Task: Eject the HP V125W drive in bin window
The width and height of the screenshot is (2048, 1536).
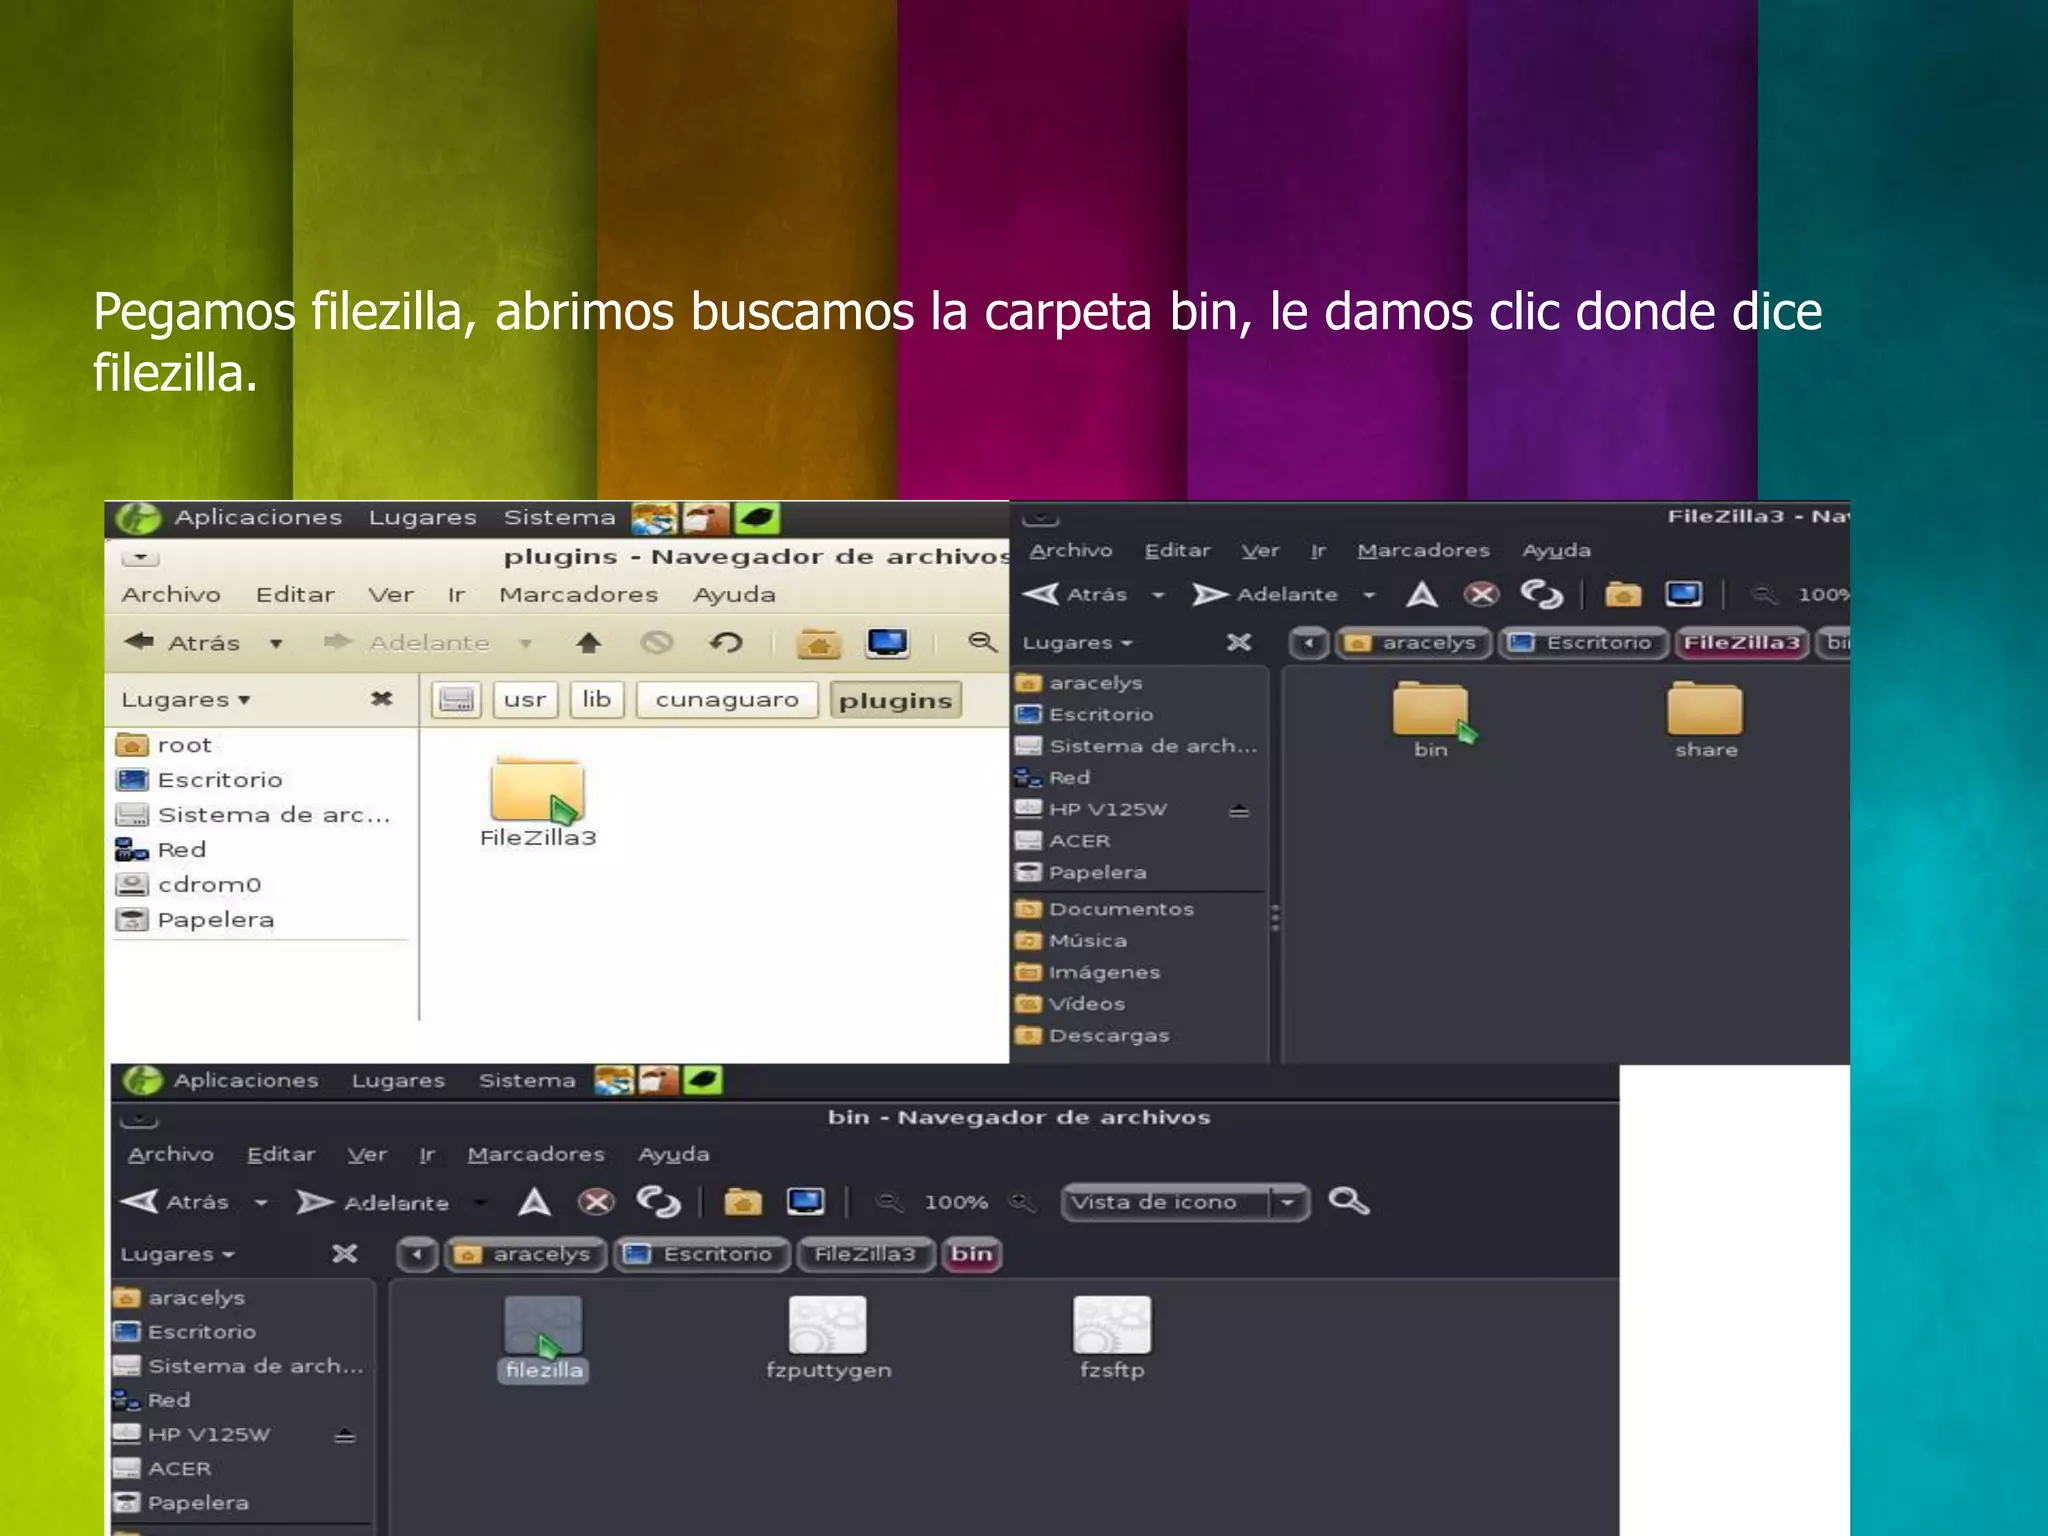Action: tap(344, 1436)
